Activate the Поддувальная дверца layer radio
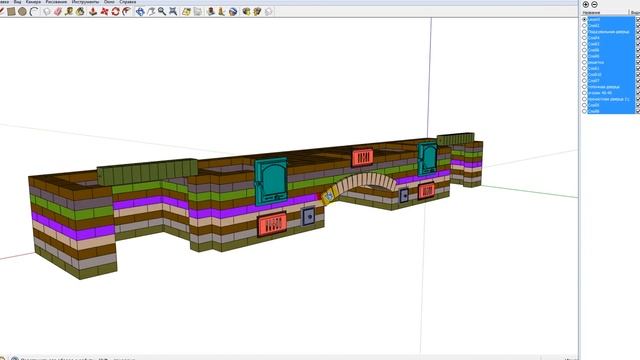Image resolution: width=640 pixels, height=360 pixels. click(x=584, y=31)
